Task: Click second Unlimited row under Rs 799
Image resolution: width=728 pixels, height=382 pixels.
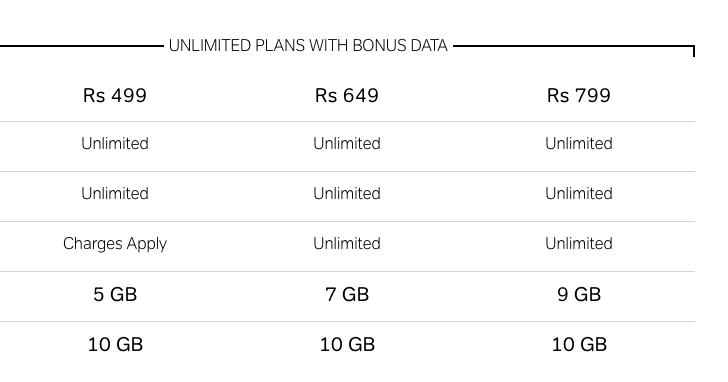Action: coord(578,194)
